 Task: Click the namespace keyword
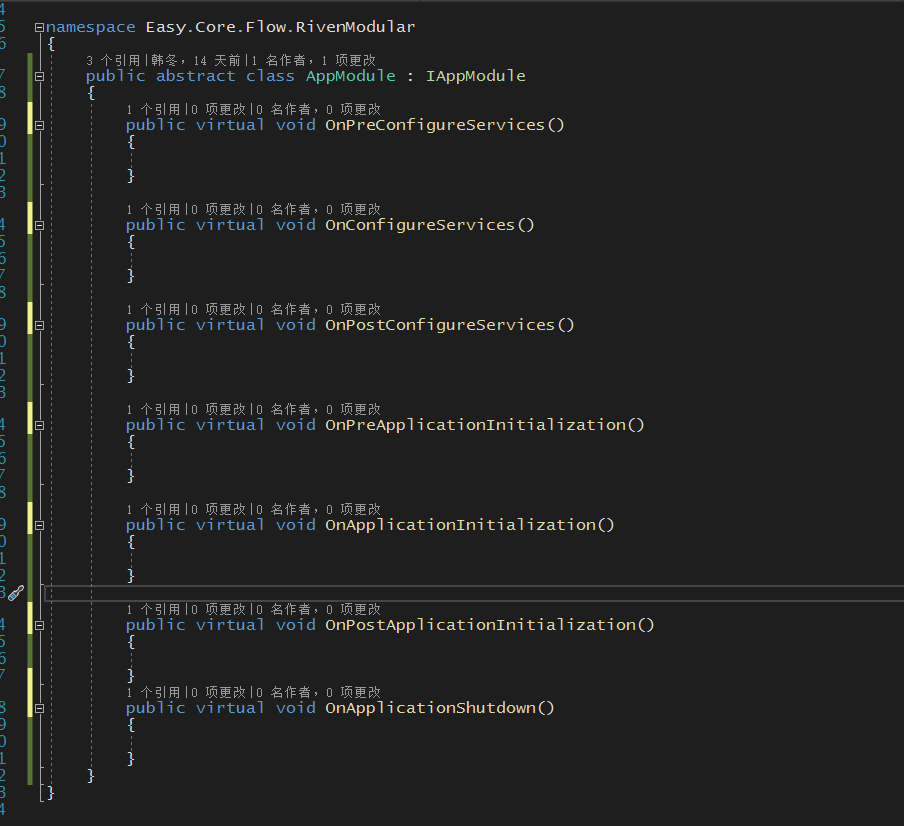91,27
